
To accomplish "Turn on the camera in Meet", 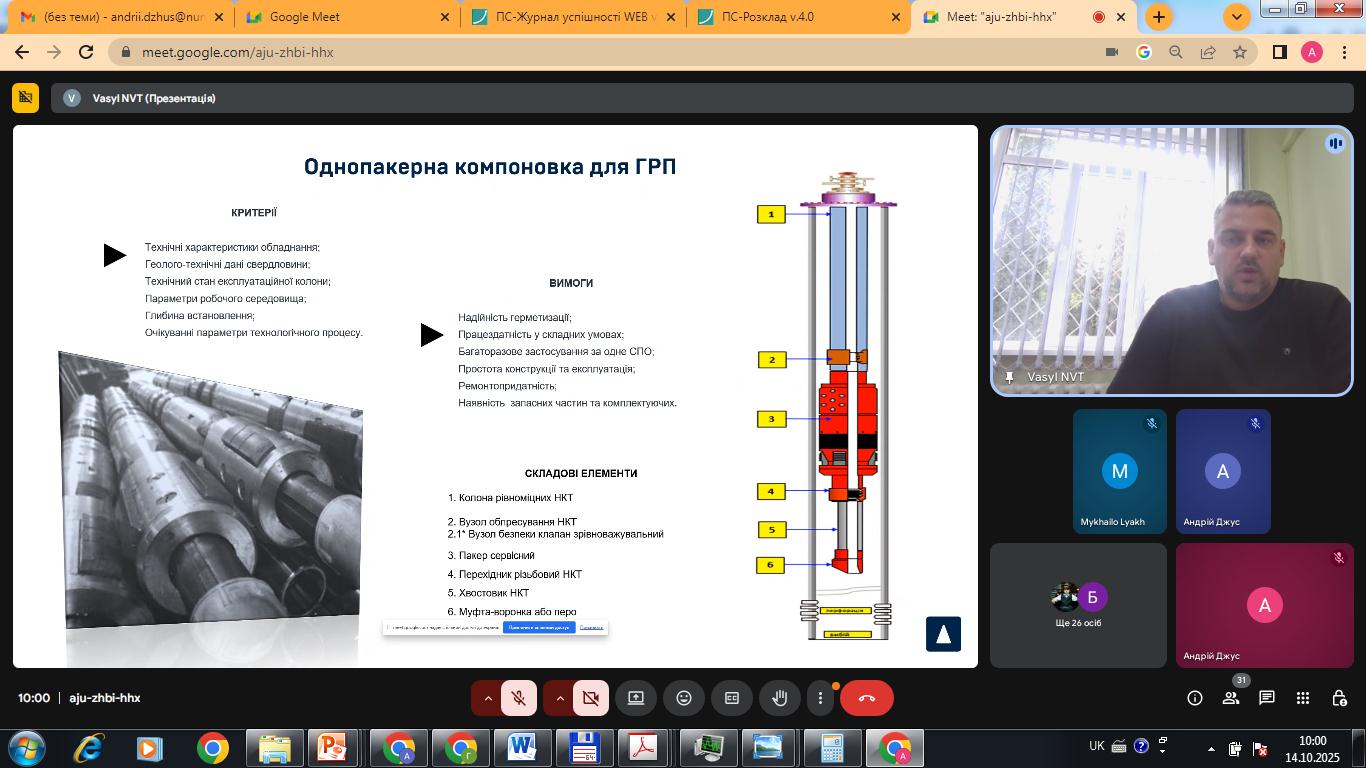I will [591, 698].
